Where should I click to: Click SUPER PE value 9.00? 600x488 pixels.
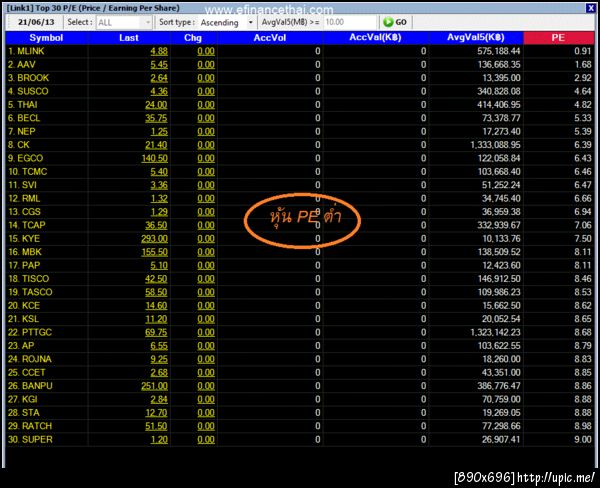pyautogui.click(x=583, y=440)
